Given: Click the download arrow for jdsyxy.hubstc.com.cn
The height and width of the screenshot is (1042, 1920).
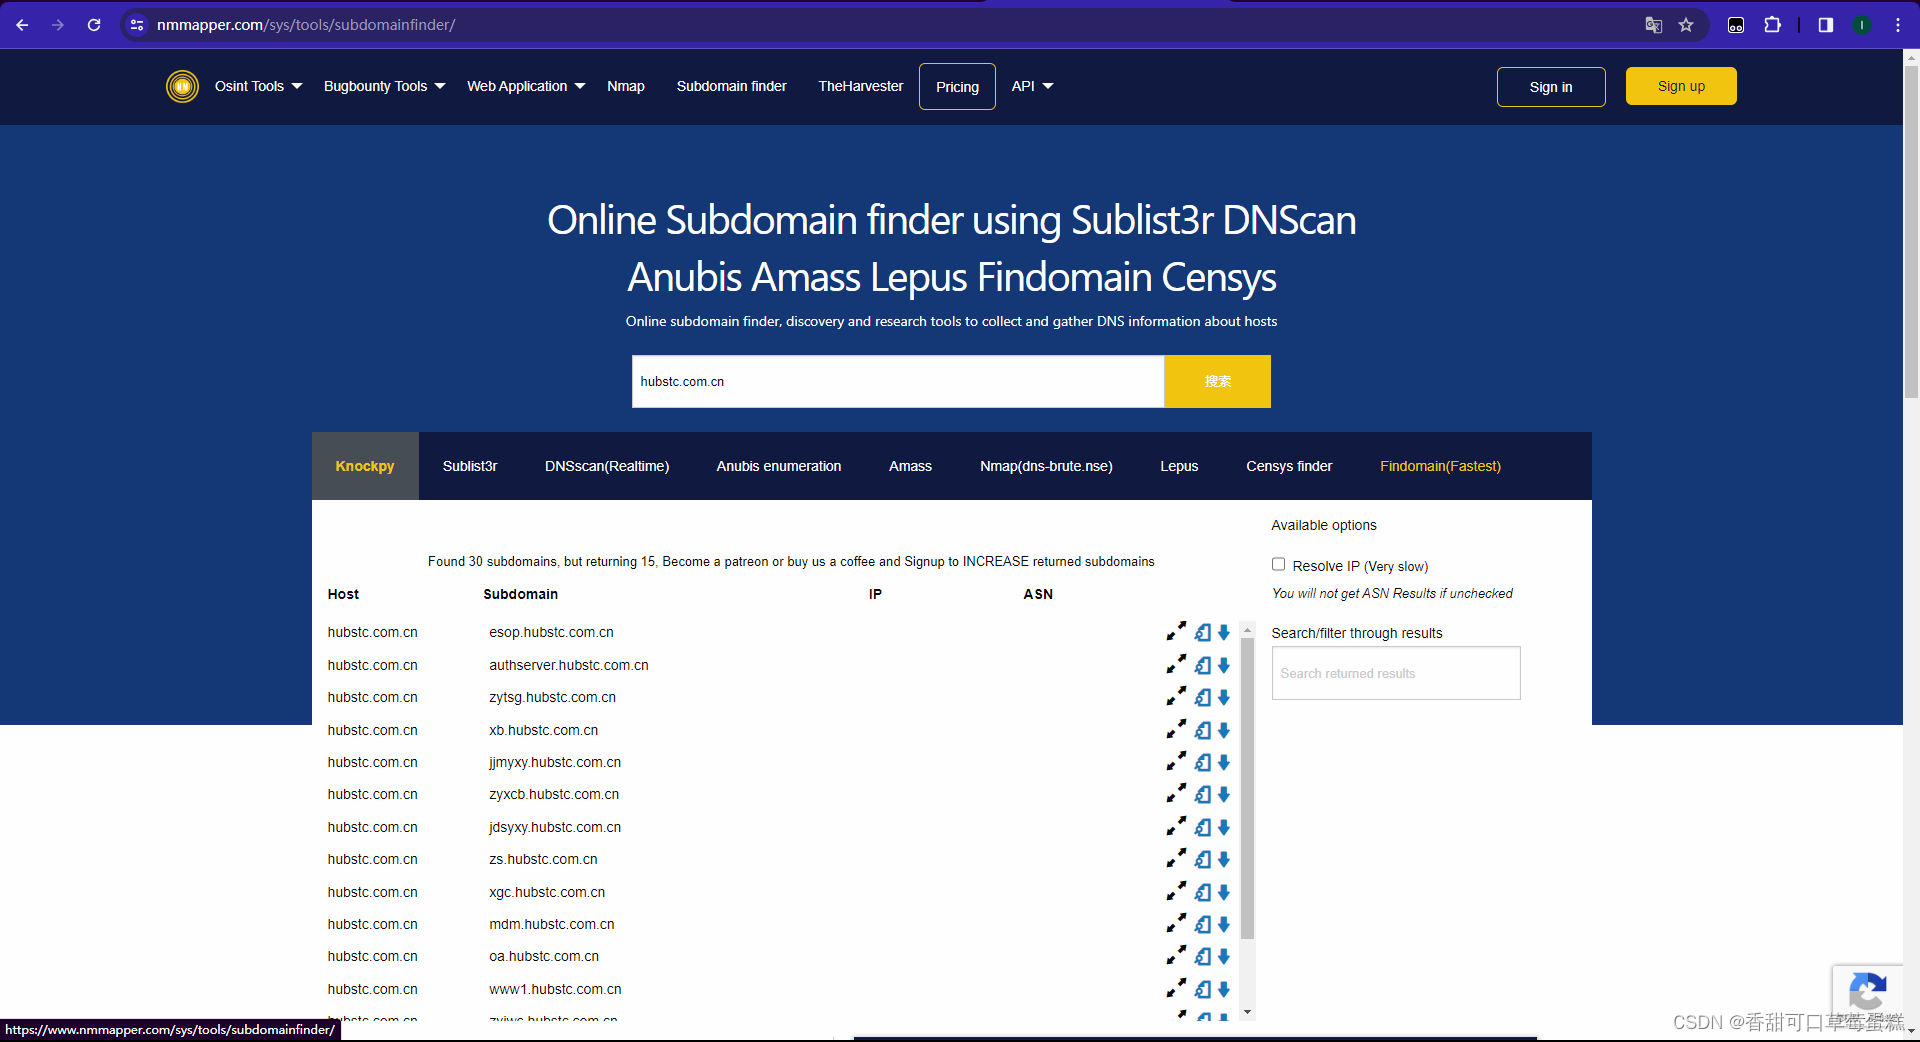Looking at the screenshot, I should click(1224, 827).
